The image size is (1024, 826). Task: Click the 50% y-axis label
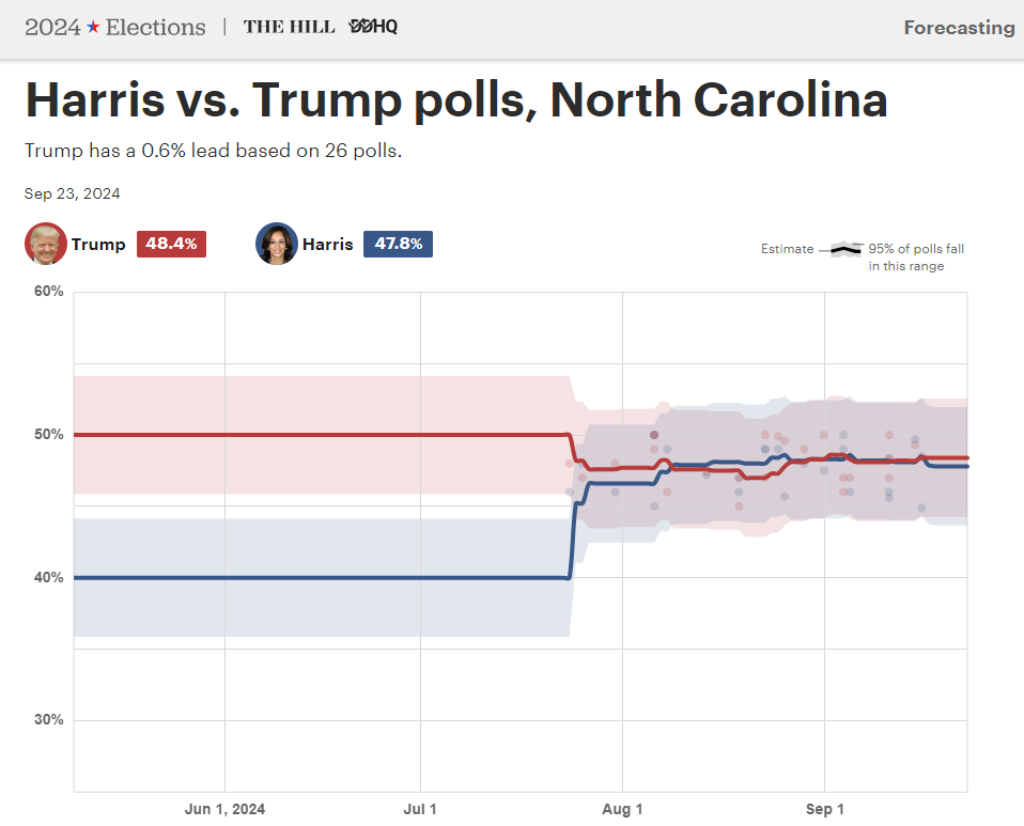tap(49, 435)
